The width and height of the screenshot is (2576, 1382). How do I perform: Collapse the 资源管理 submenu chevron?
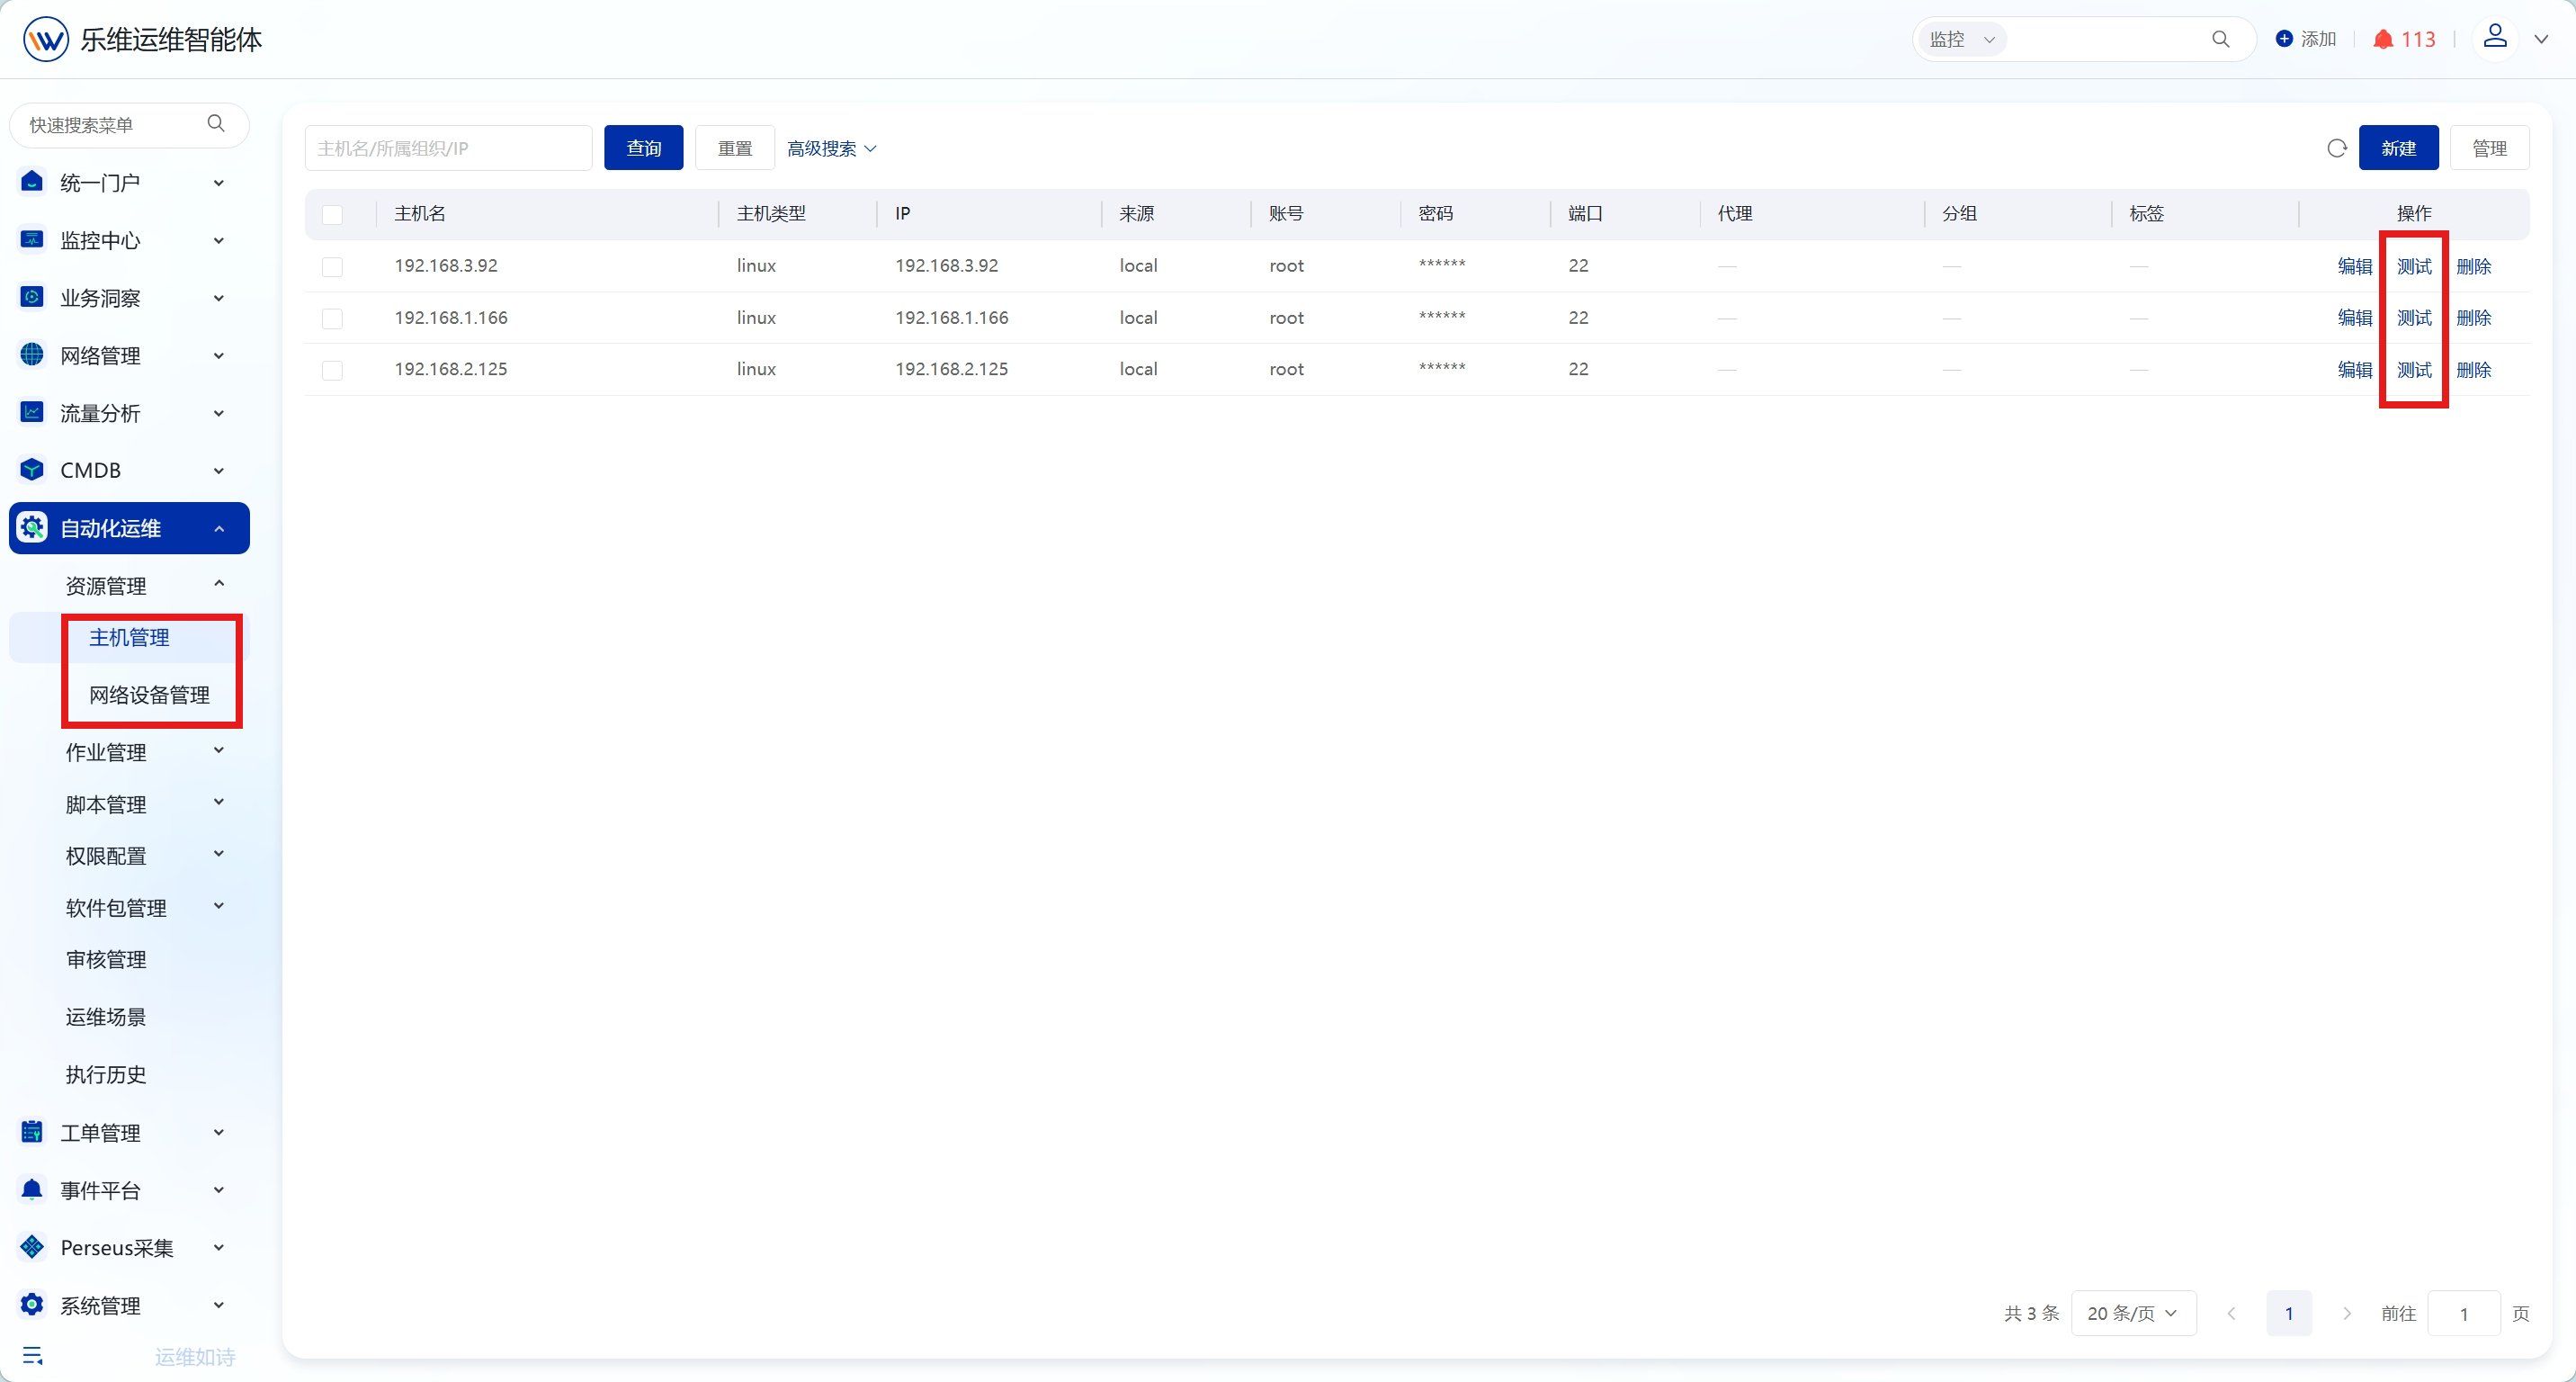coord(219,584)
